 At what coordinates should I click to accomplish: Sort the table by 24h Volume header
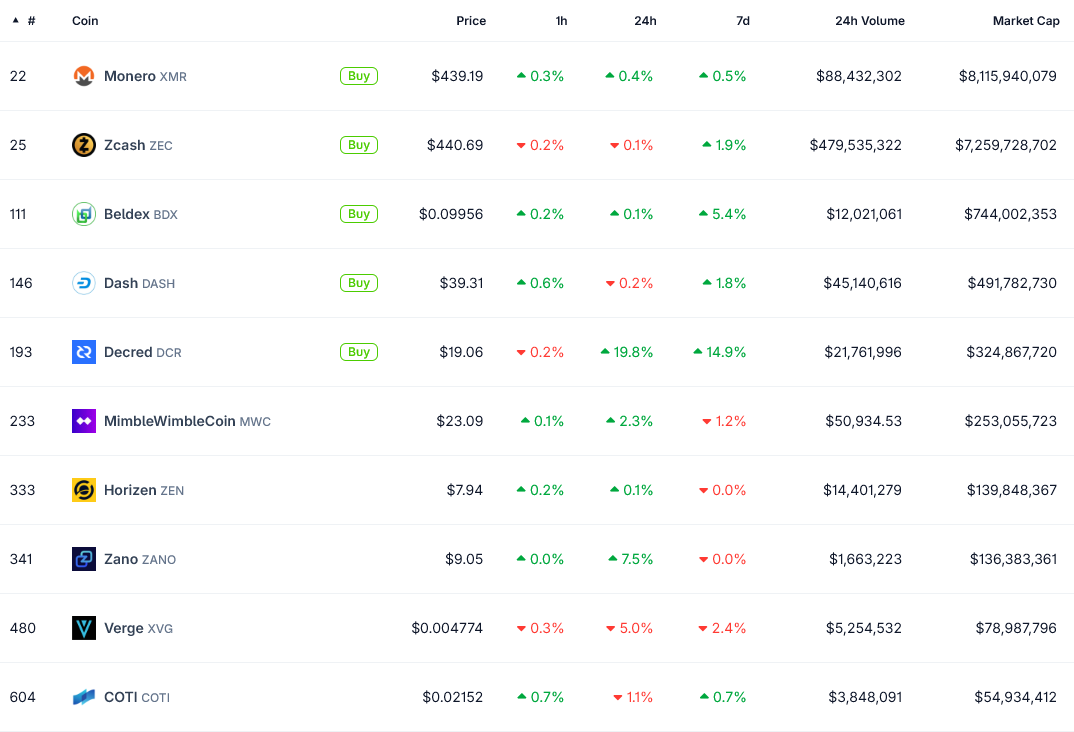869,21
